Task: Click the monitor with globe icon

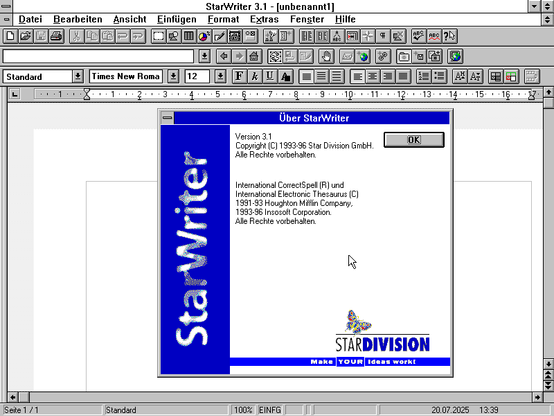Action: click(x=455, y=56)
